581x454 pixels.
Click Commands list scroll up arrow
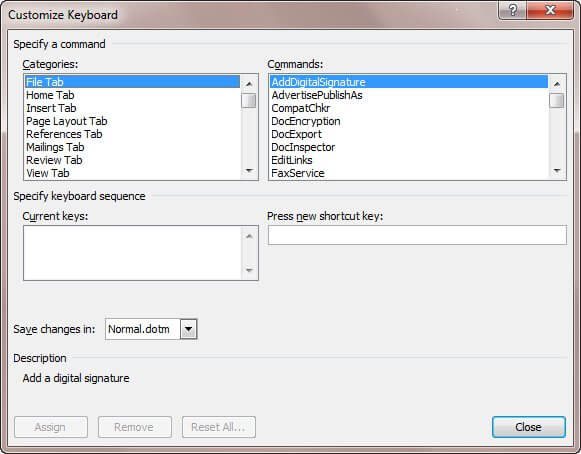point(557,84)
